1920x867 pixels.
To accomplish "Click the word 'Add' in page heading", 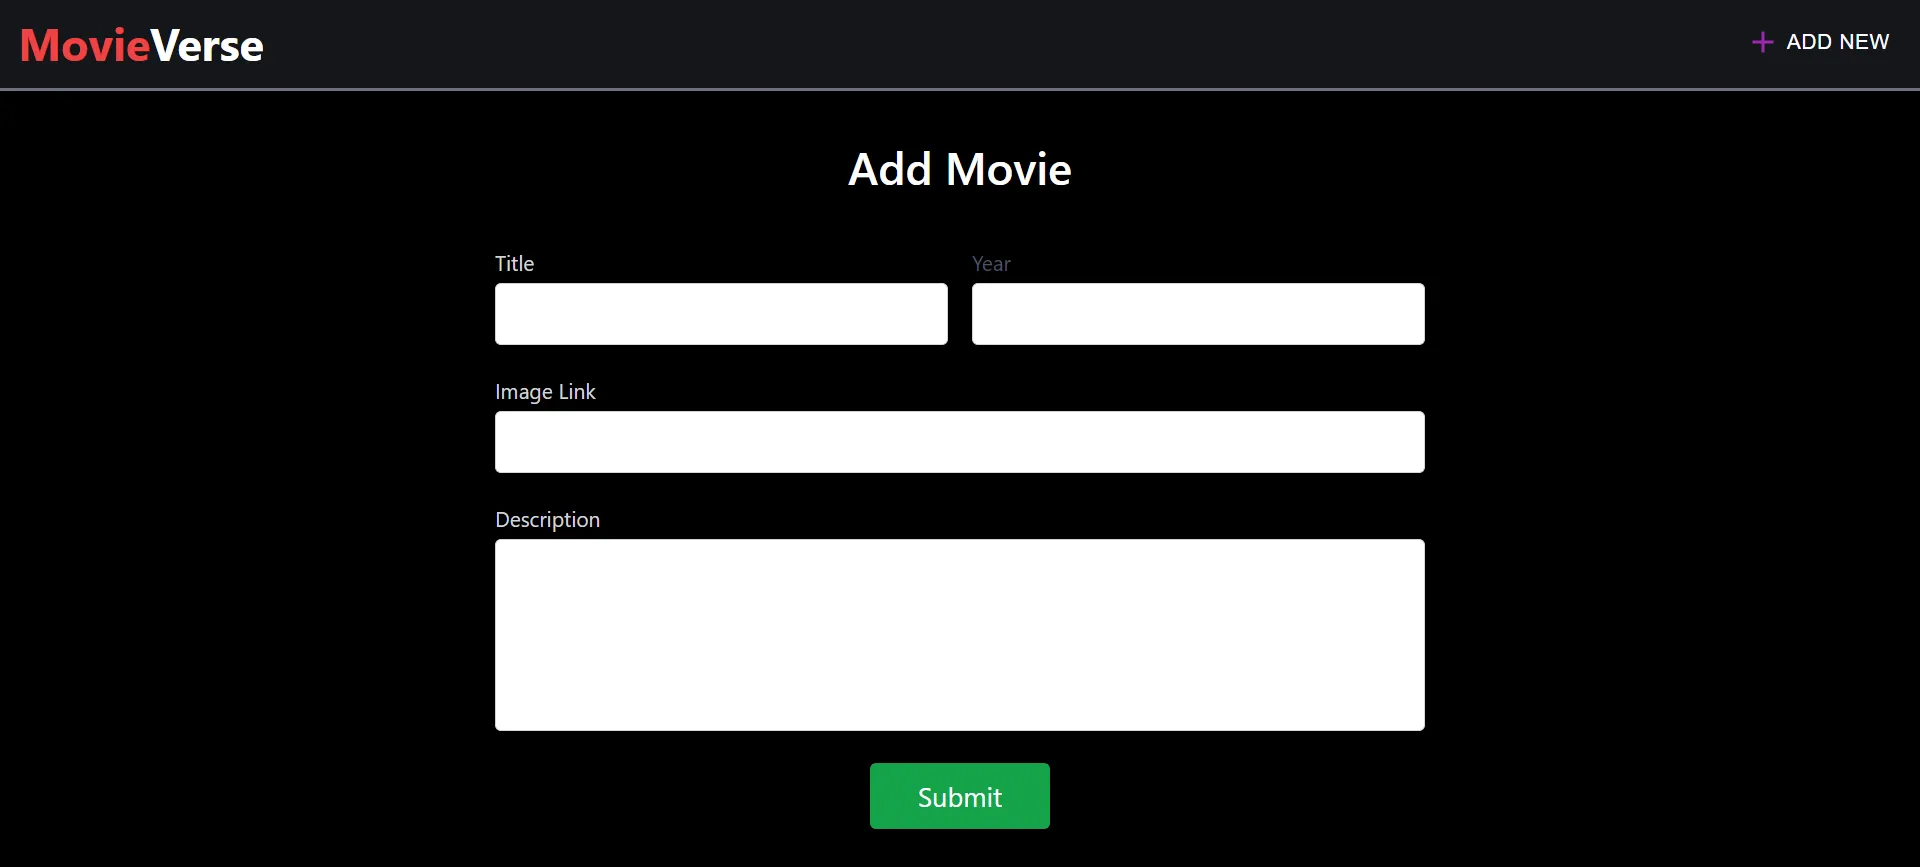I will pos(890,170).
